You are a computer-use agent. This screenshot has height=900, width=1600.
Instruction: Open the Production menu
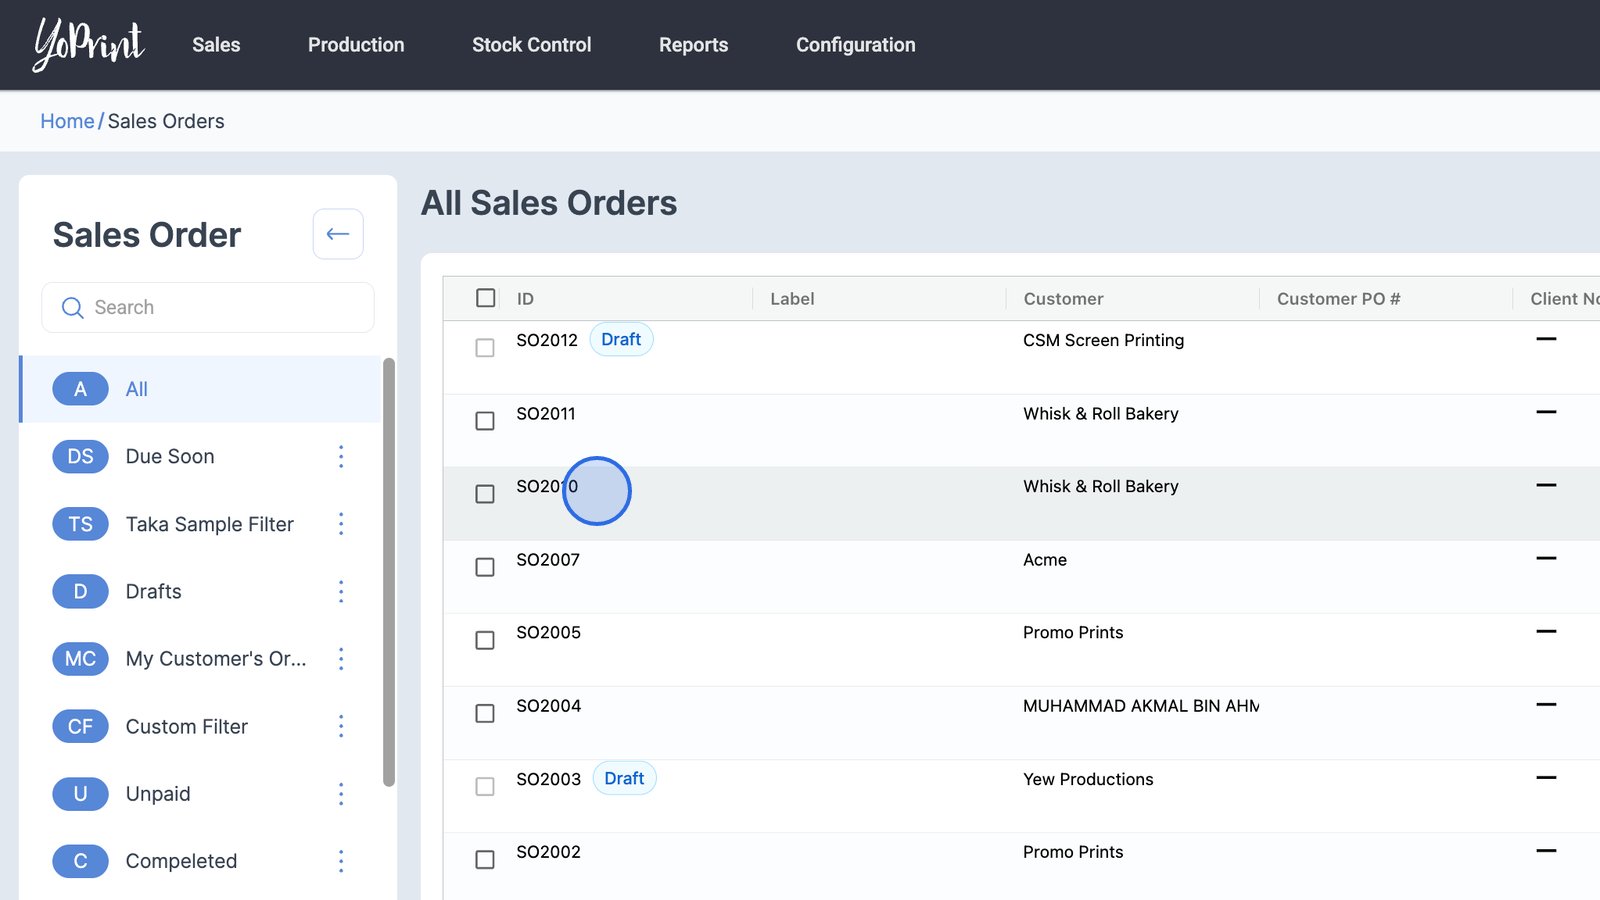click(356, 45)
